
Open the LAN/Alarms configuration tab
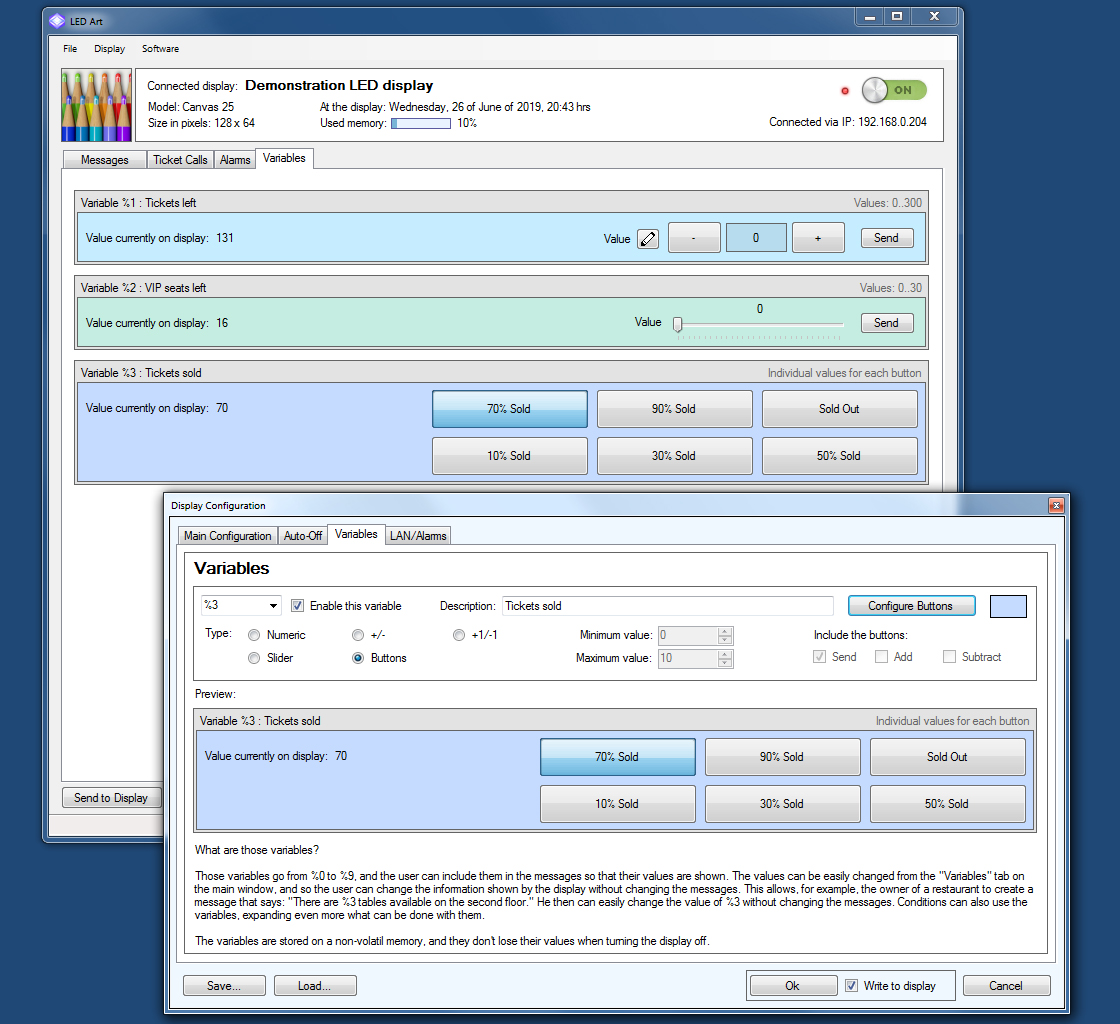[x=418, y=536]
